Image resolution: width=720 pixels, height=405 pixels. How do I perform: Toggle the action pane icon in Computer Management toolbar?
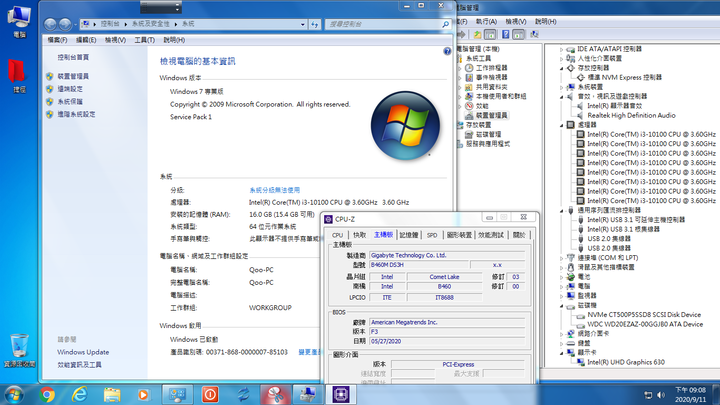click(518, 34)
